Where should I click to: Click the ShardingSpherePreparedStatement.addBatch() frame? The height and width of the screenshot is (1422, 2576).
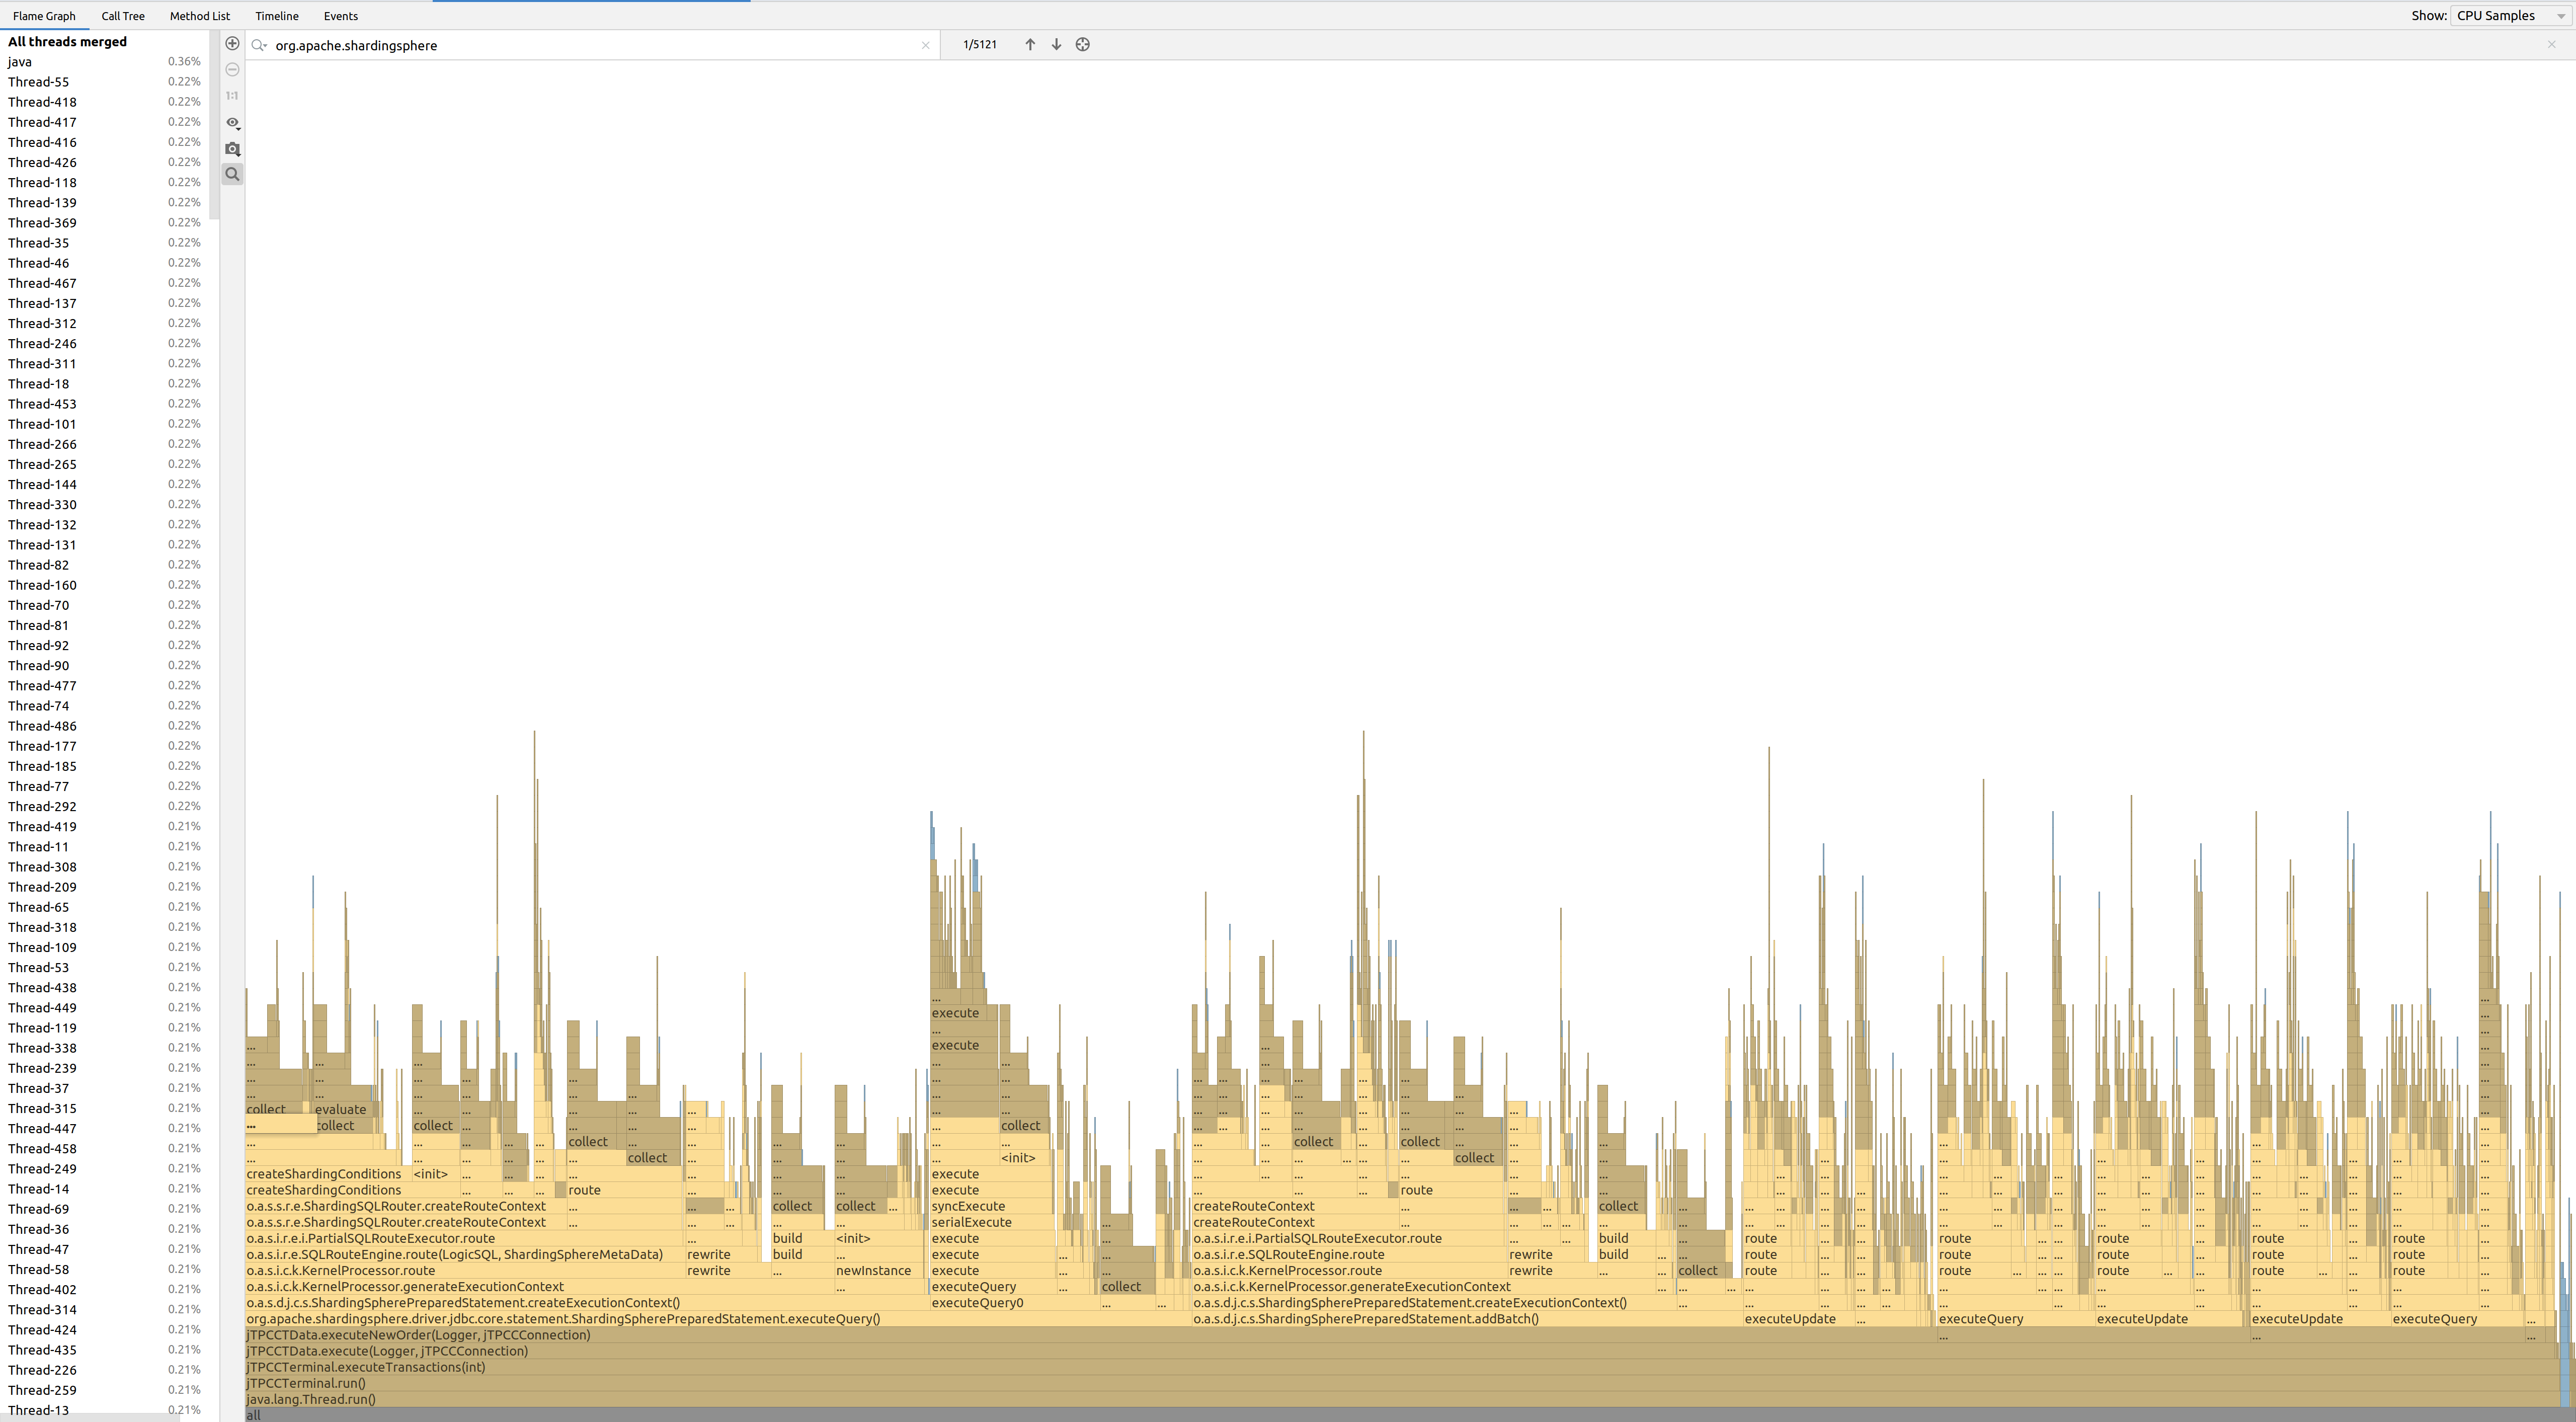[1366, 1319]
